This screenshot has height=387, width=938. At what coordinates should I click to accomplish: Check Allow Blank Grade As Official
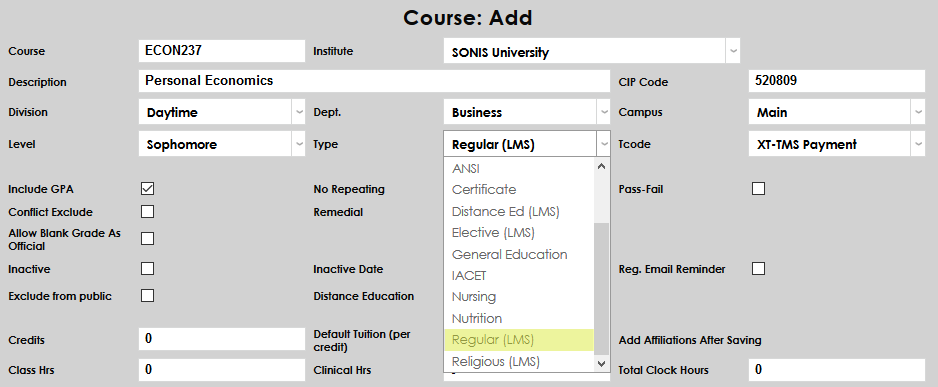point(147,239)
